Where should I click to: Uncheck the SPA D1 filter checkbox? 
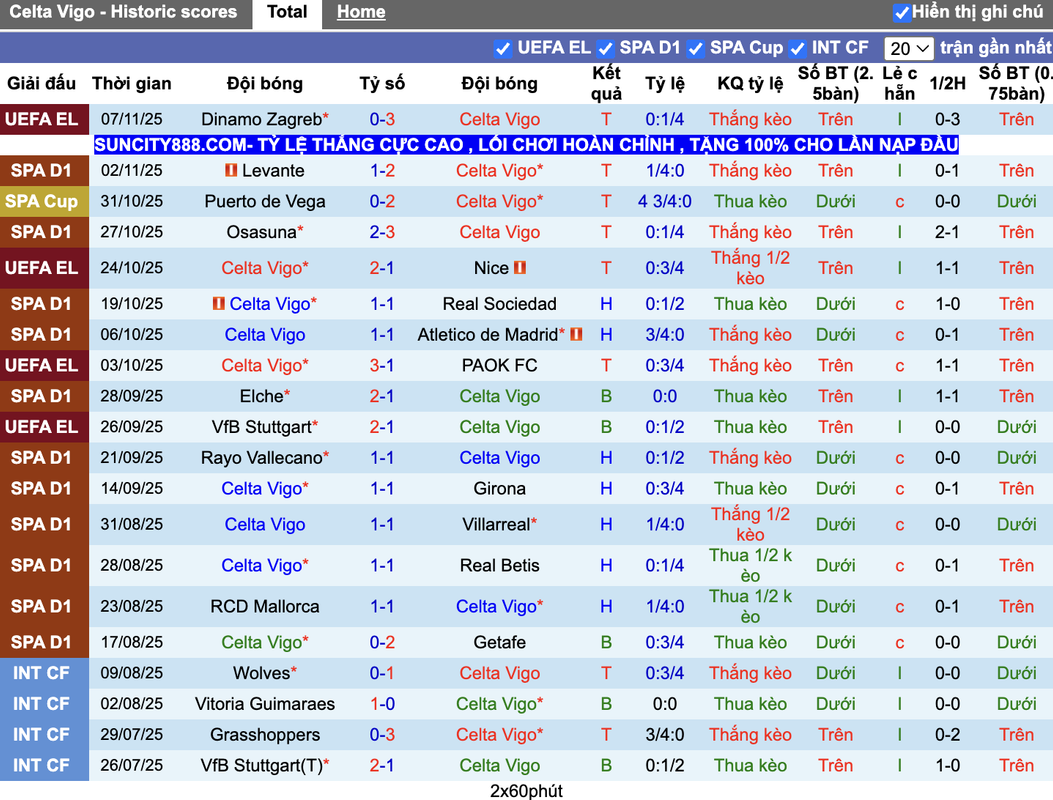click(605, 48)
